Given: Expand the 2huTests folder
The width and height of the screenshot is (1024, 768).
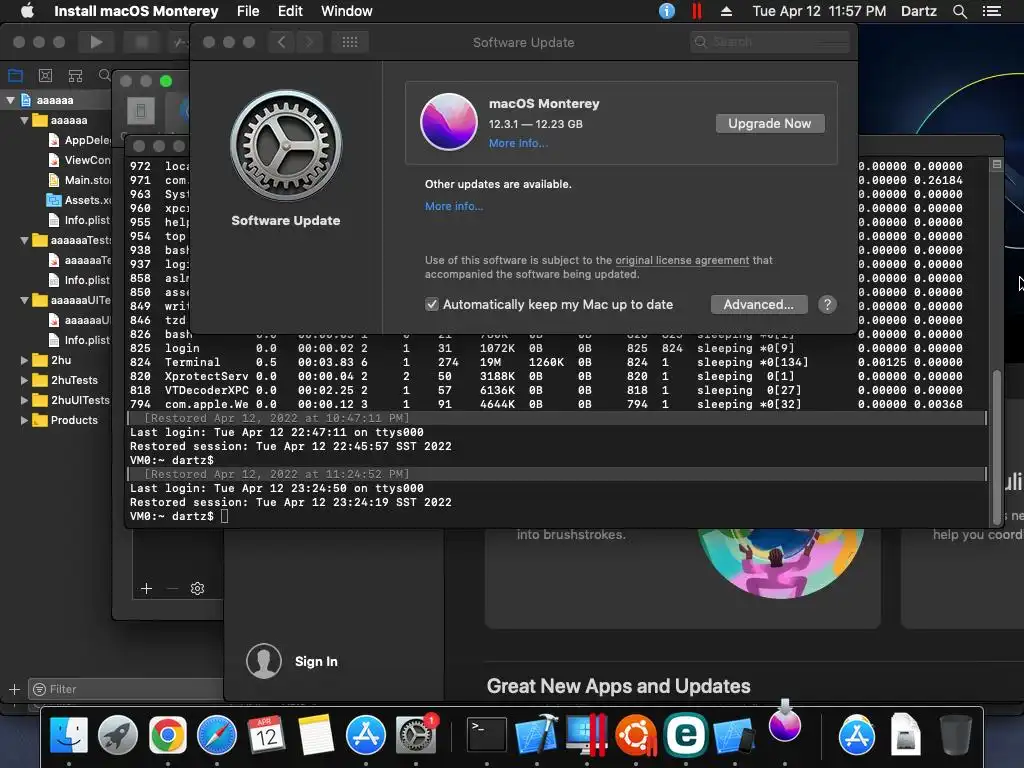Looking at the screenshot, I should [24, 380].
